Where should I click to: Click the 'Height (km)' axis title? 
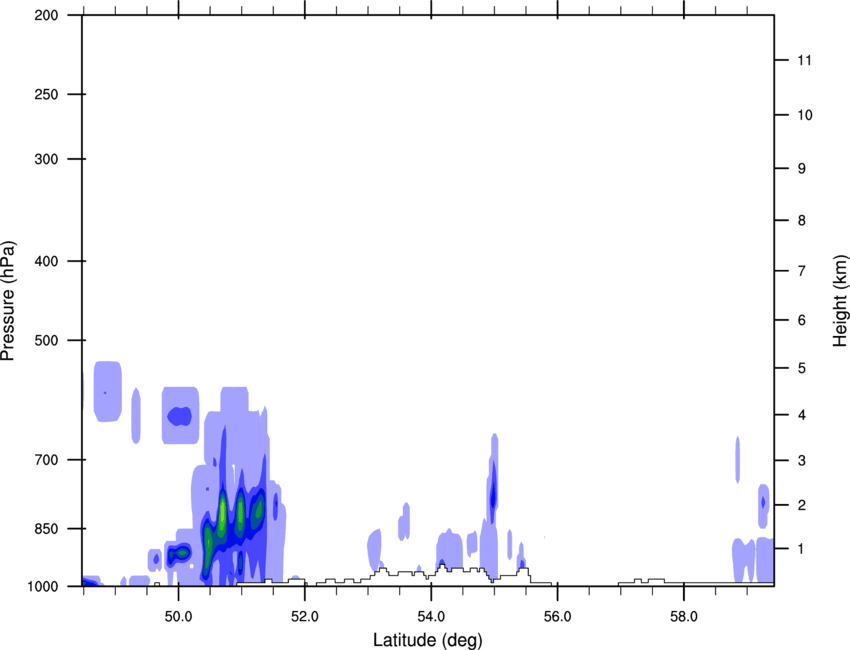[x=840, y=301]
